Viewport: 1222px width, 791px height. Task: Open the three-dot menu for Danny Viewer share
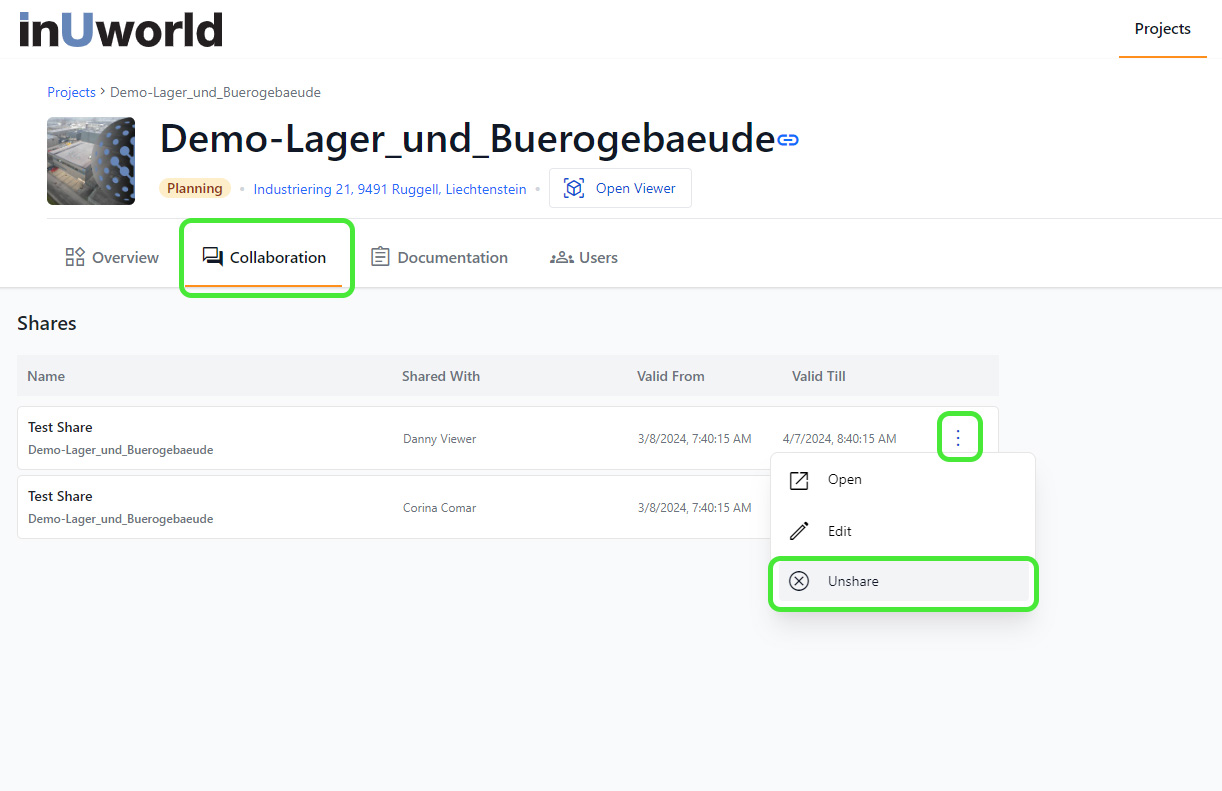[958, 438]
